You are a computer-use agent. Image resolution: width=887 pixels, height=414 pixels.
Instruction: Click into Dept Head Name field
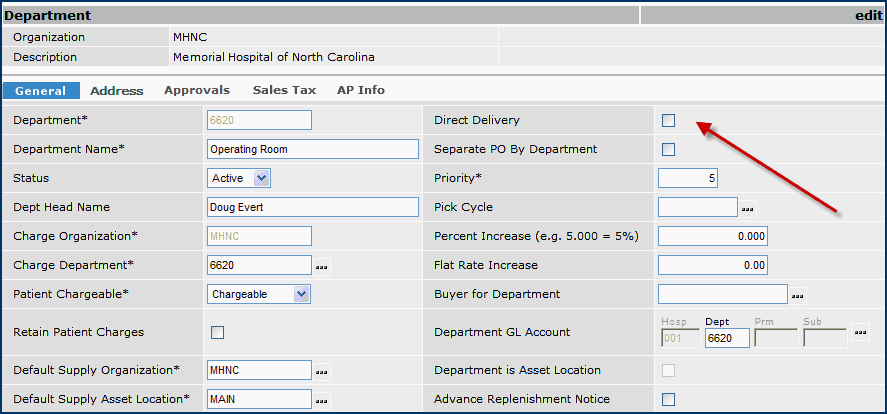(x=312, y=207)
